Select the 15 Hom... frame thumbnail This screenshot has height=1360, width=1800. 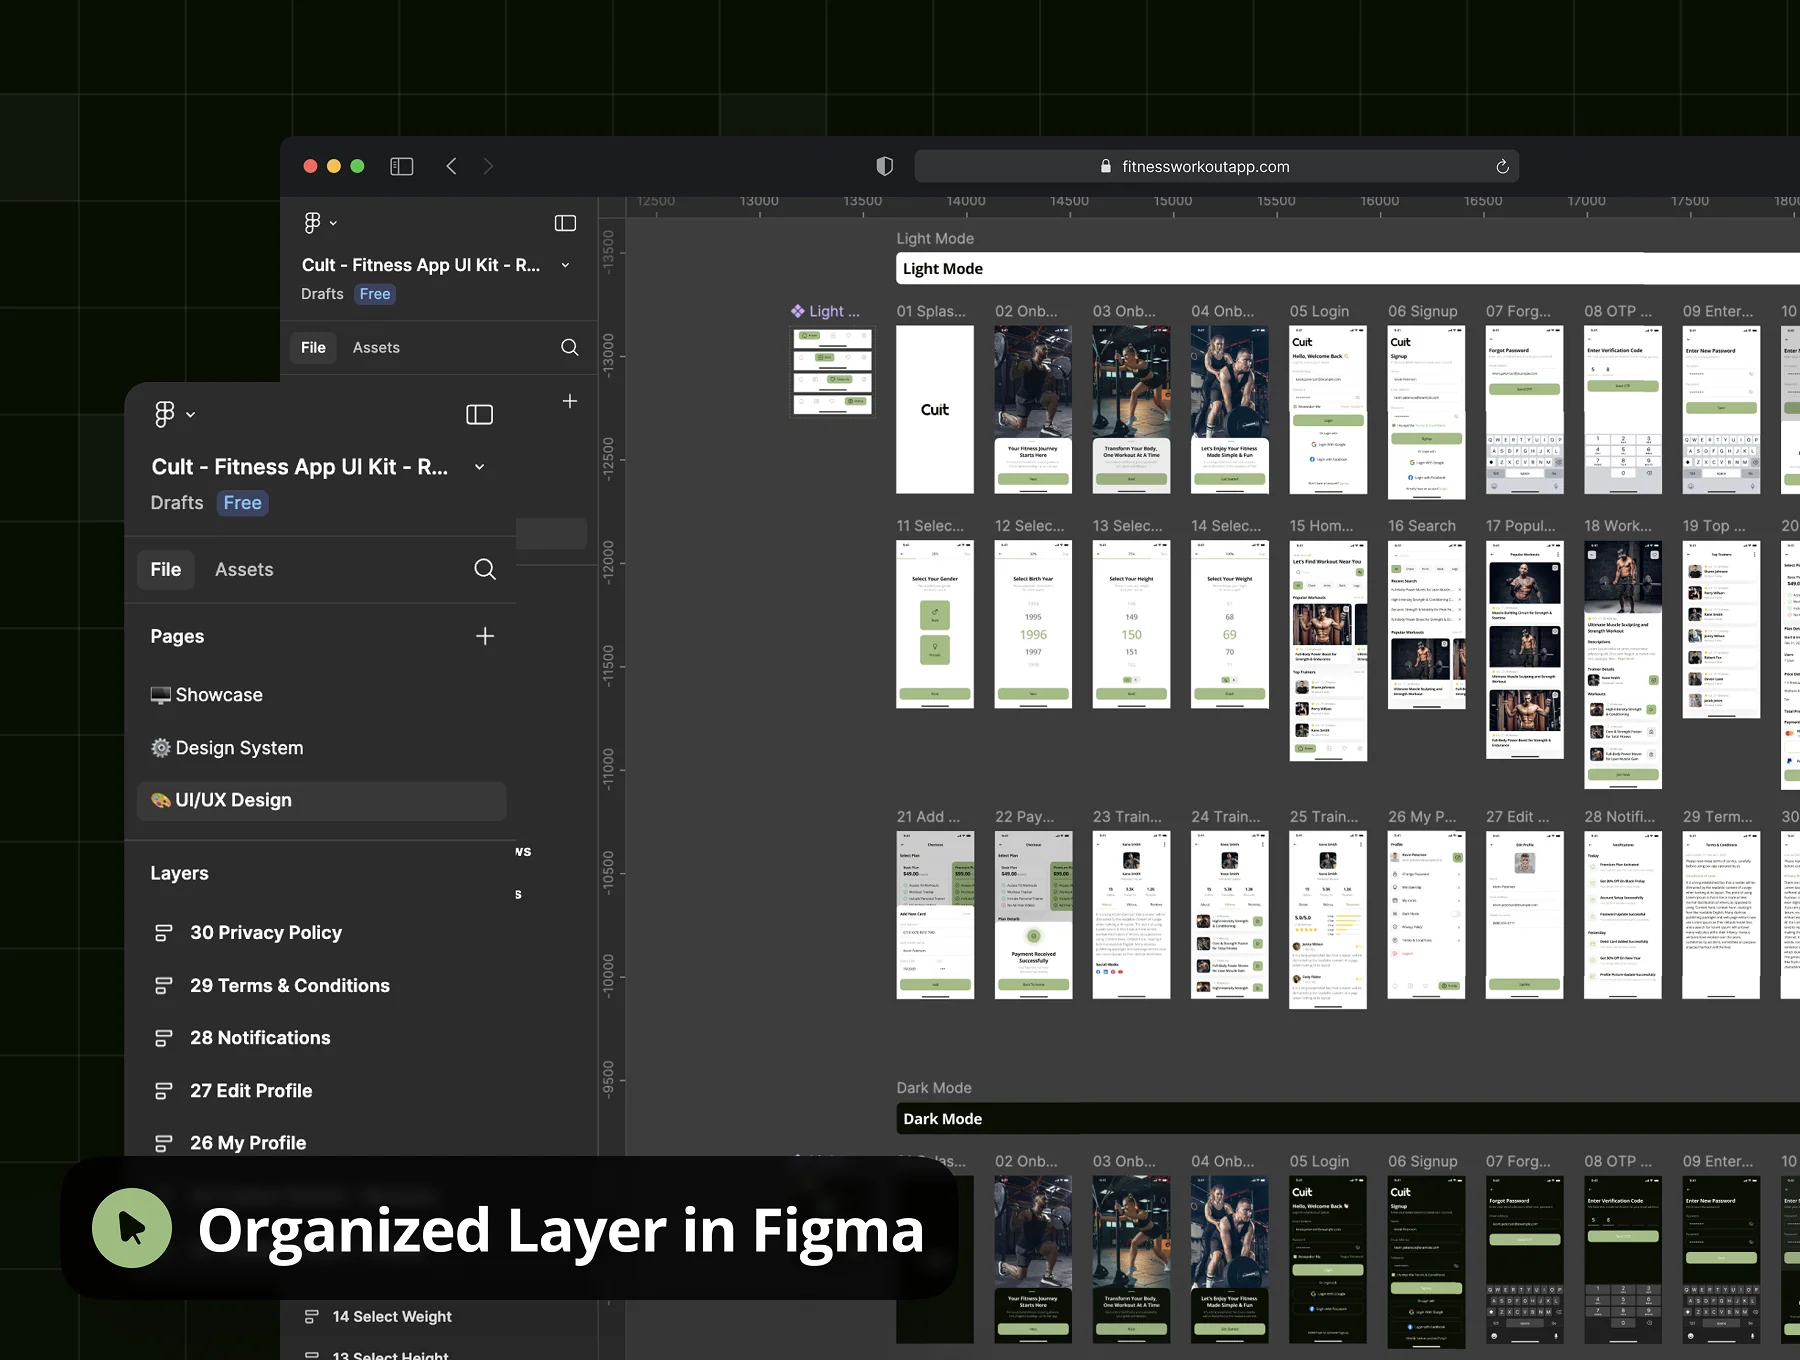pyautogui.click(x=1328, y=651)
